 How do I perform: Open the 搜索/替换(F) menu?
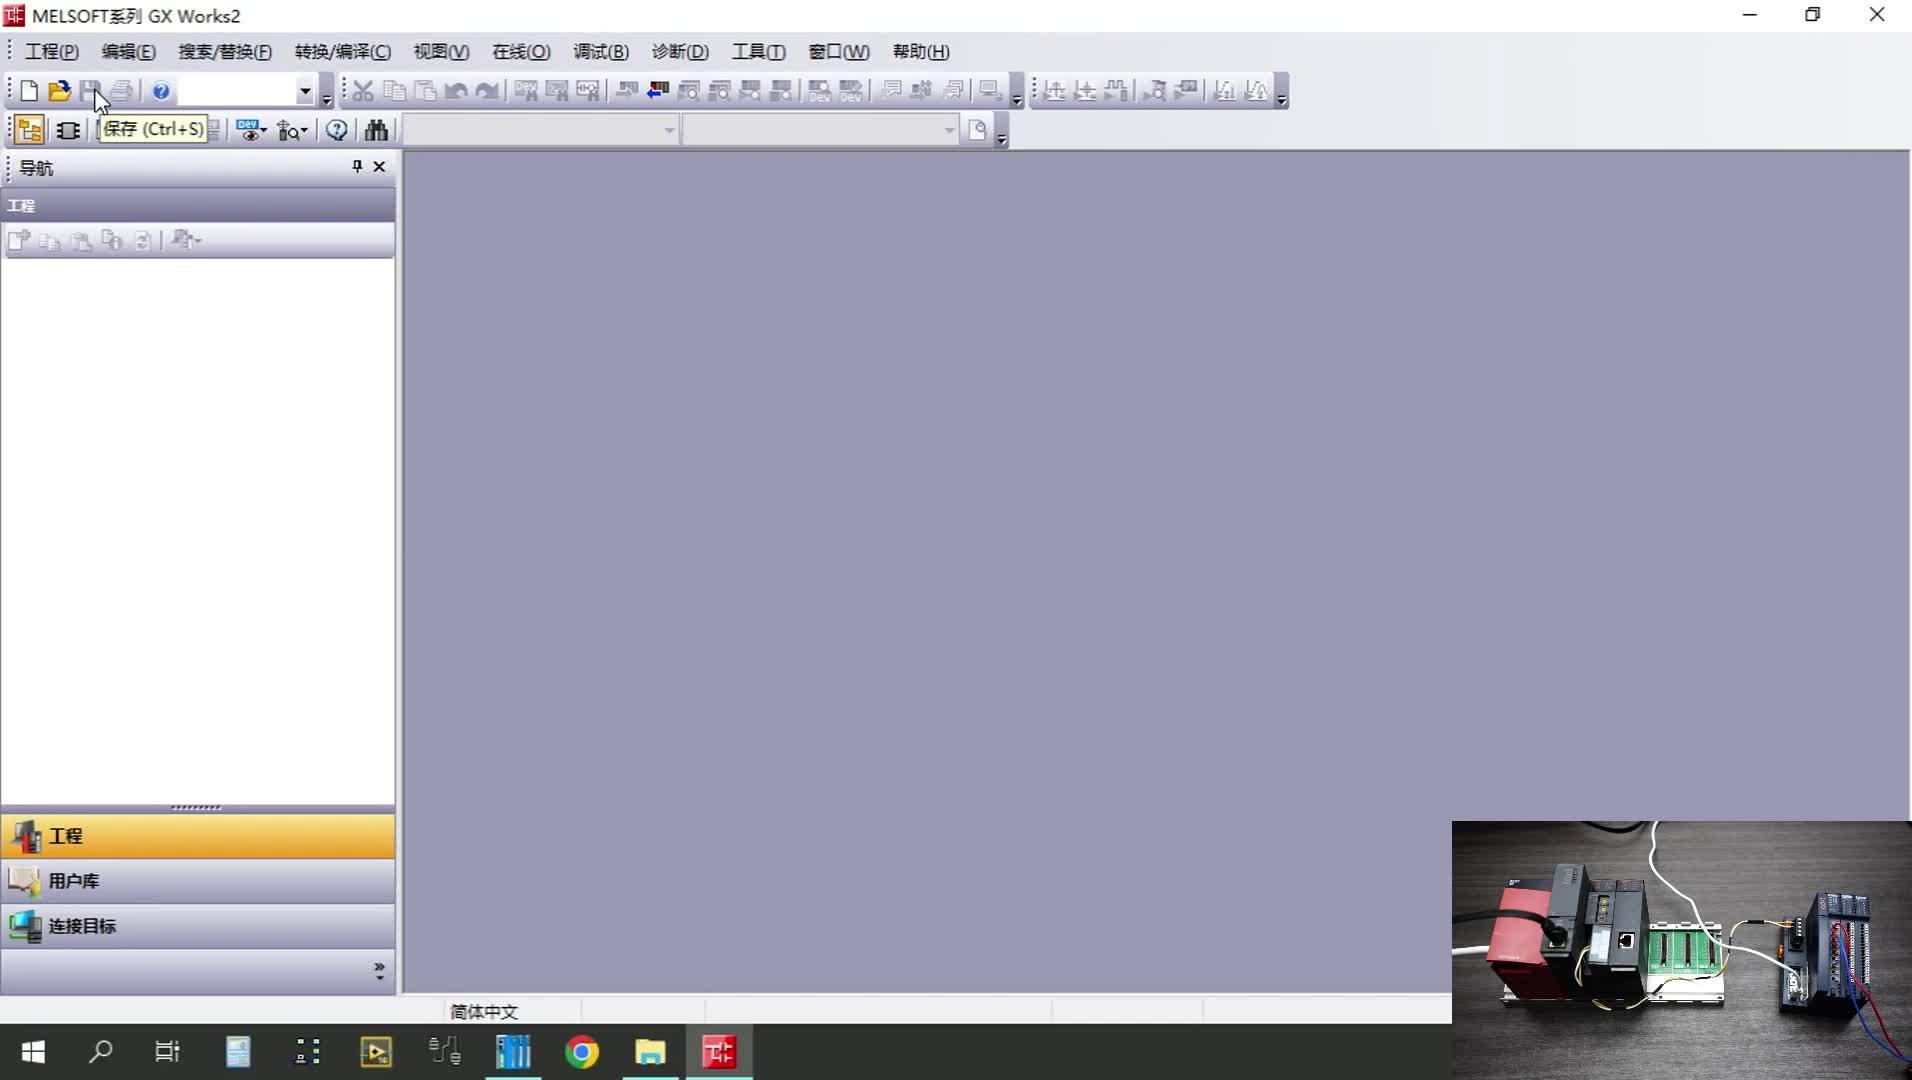pyautogui.click(x=225, y=52)
